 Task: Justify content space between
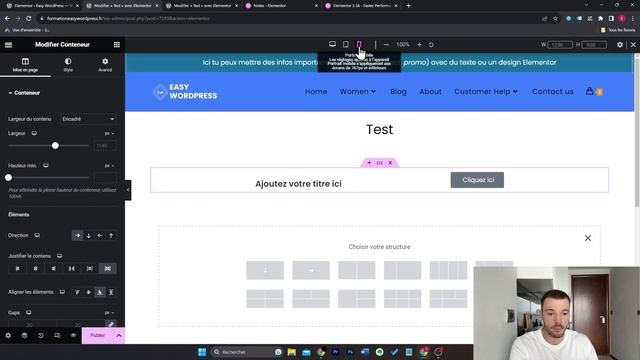(71, 269)
